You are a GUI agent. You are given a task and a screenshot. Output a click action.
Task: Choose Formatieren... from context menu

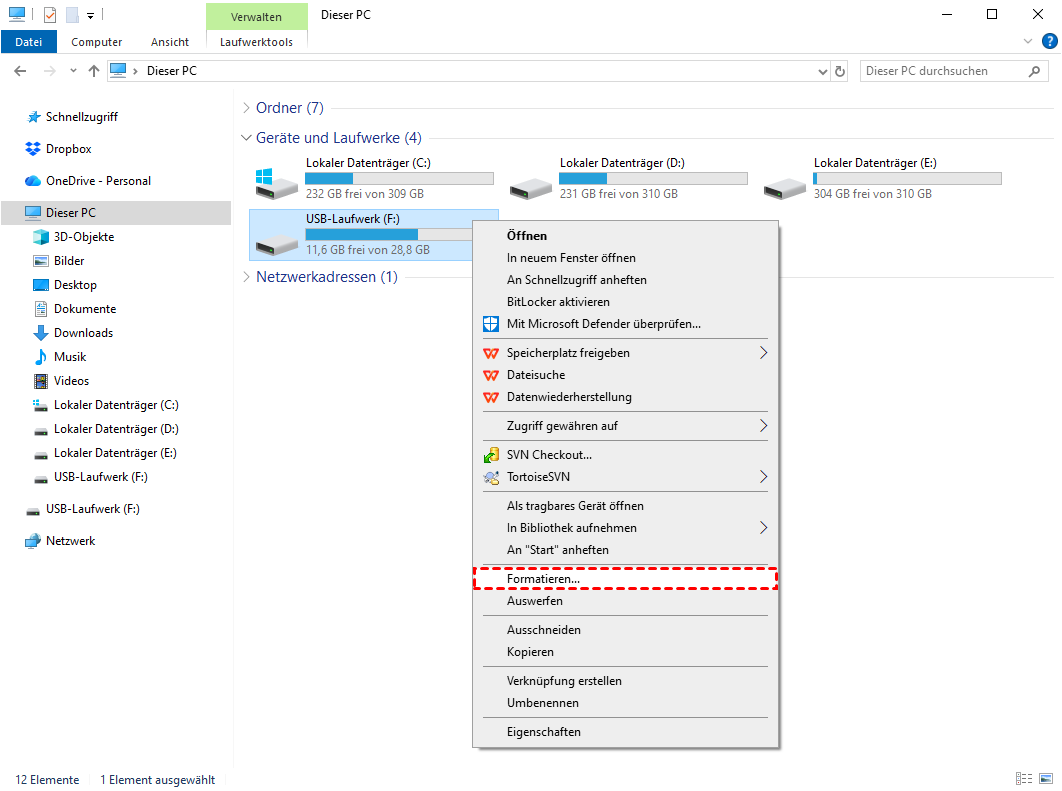(543, 579)
